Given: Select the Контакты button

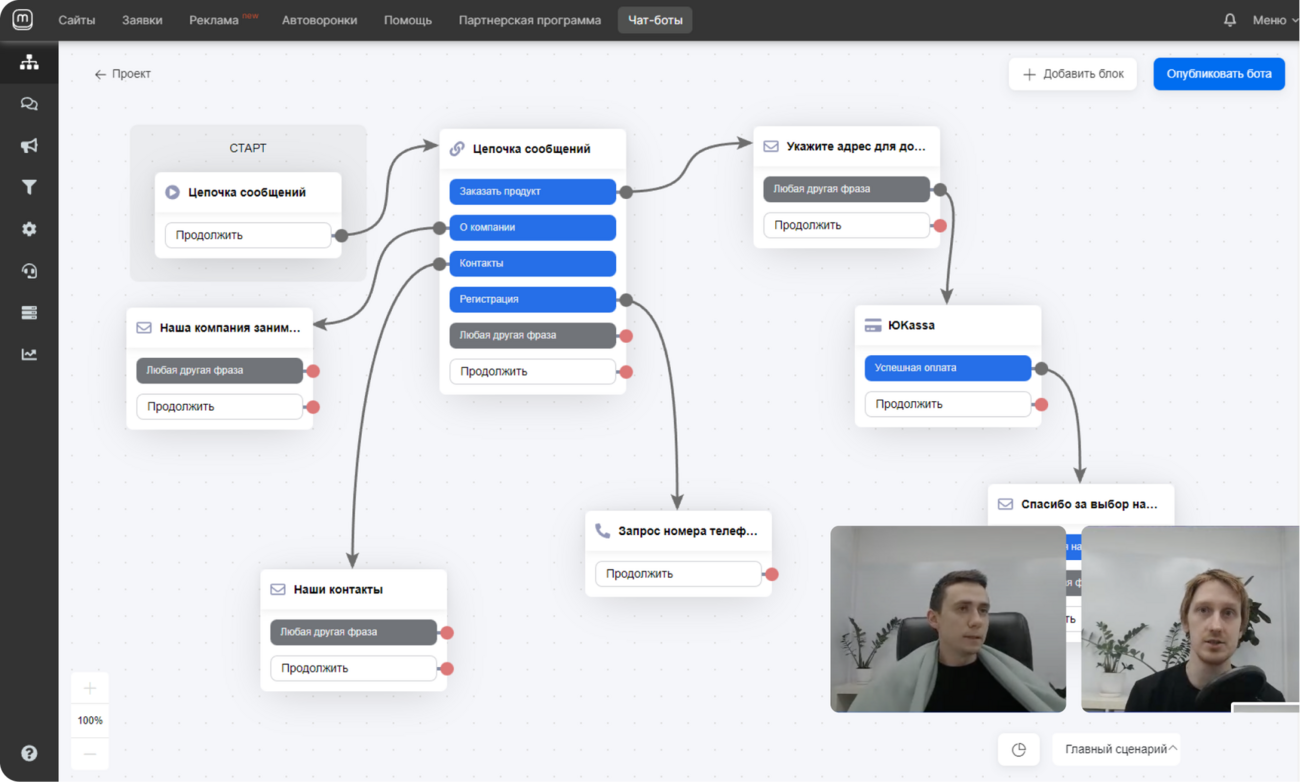Looking at the screenshot, I should click(x=533, y=263).
